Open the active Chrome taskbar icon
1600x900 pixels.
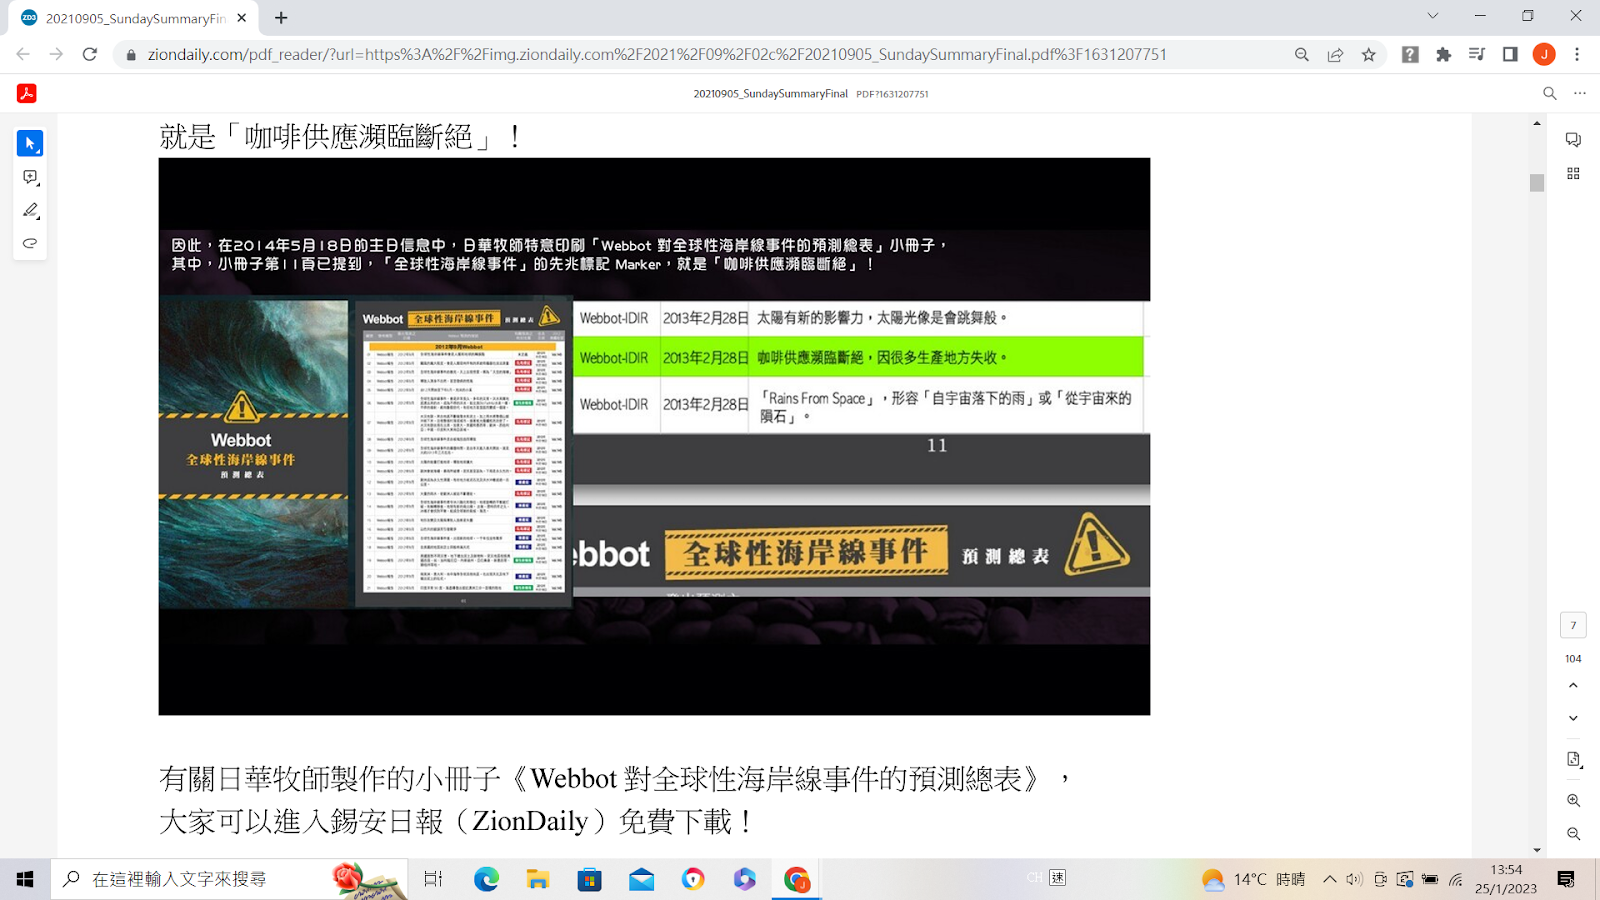point(796,879)
